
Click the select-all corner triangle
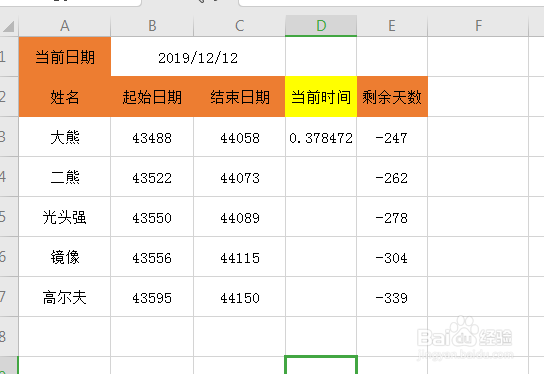9,26
